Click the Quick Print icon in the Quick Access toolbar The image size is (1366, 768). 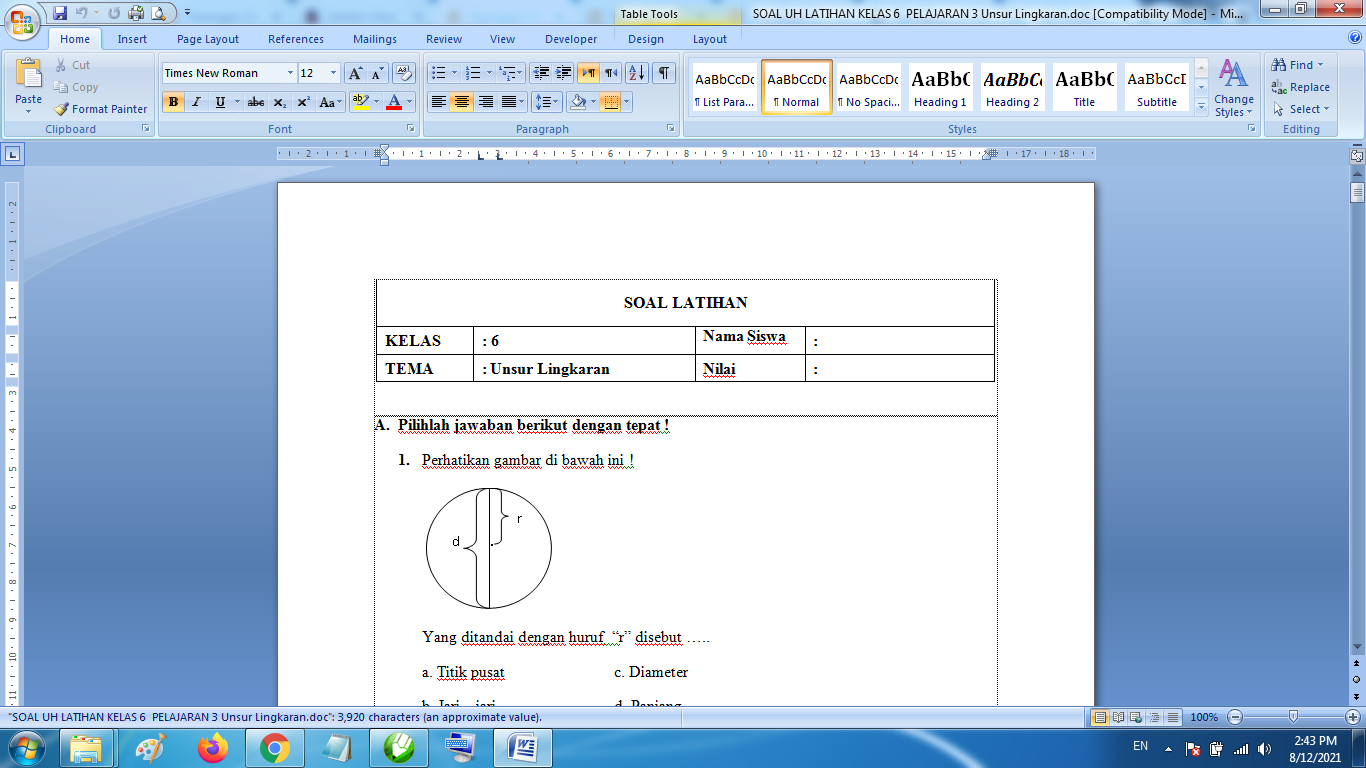pos(135,13)
